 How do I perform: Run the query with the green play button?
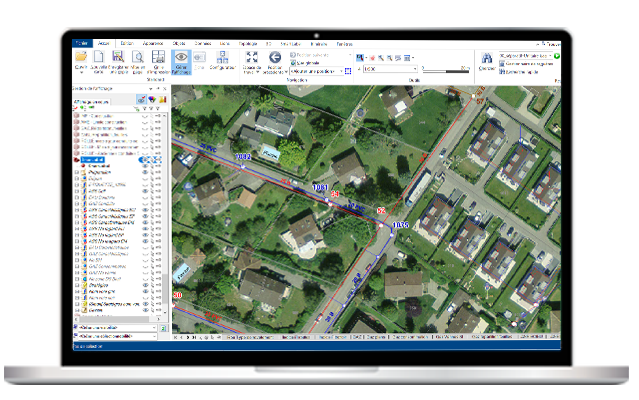(x=557, y=56)
